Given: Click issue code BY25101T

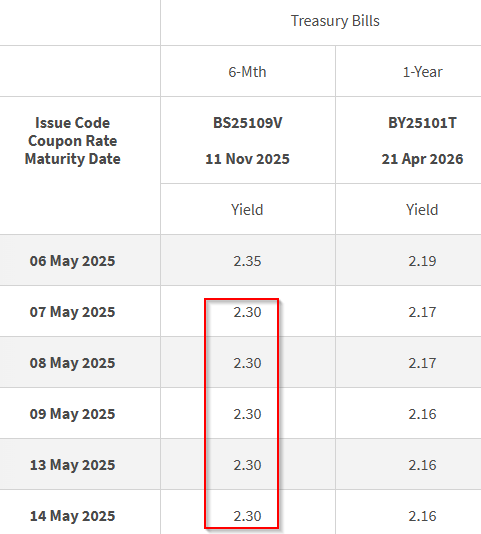Looking at the screenshot, I should click(422, 123).
